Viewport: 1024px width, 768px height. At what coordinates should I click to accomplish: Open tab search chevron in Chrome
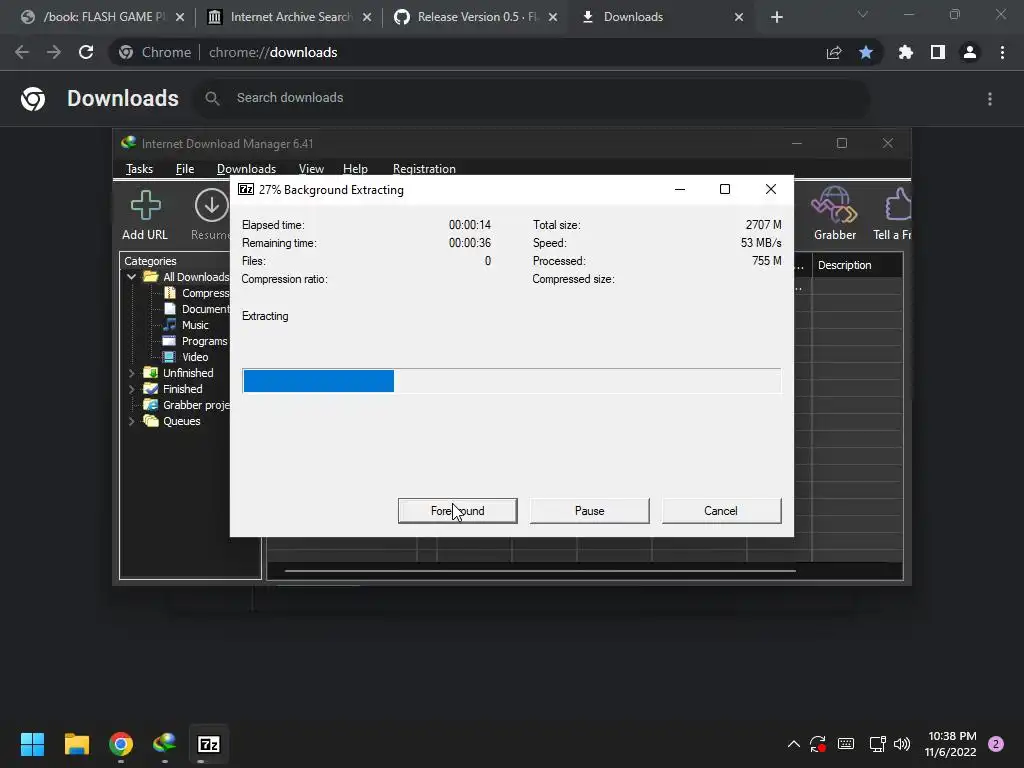[x=863, y=14]
